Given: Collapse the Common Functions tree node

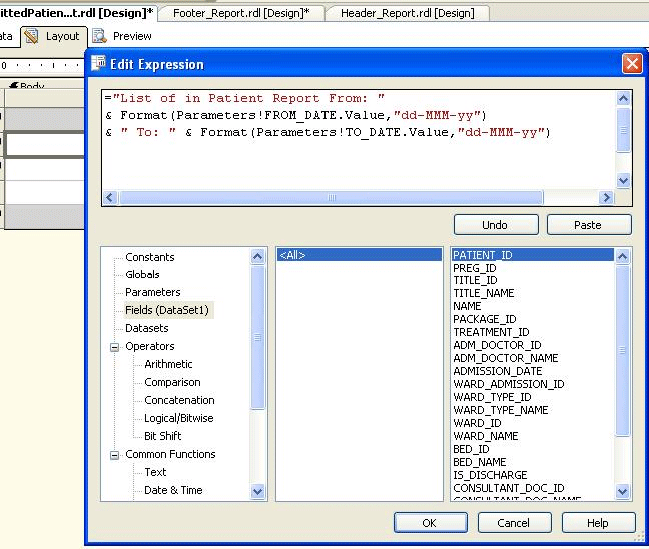Looking at the screenshot, I should 115,455.
